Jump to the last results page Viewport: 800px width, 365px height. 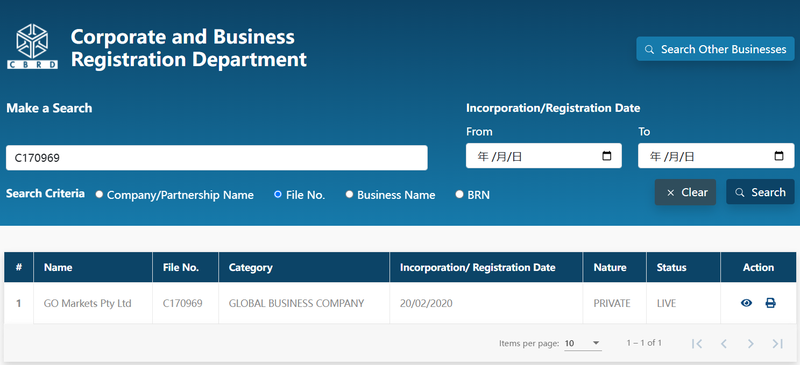point(777,344)
